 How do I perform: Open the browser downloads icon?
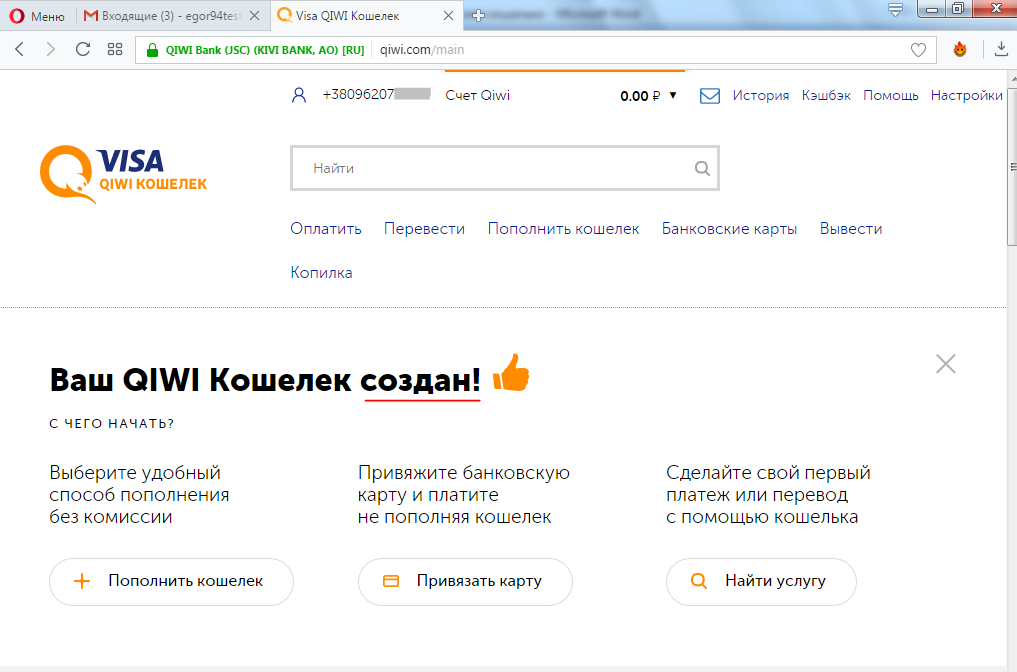click(x=1001, y=49)
